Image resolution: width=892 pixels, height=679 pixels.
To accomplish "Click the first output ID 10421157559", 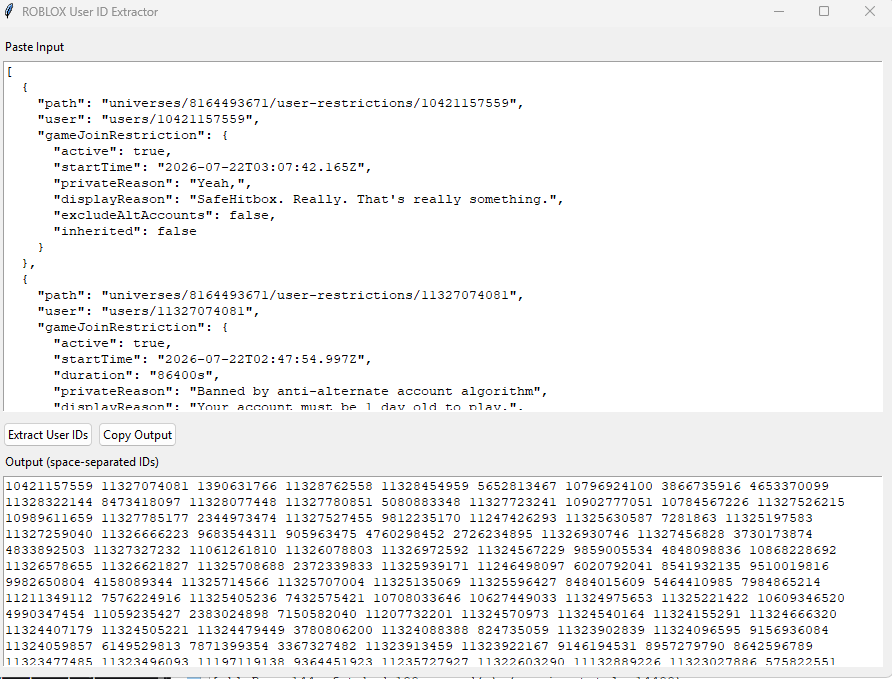I will pos(49,486).
